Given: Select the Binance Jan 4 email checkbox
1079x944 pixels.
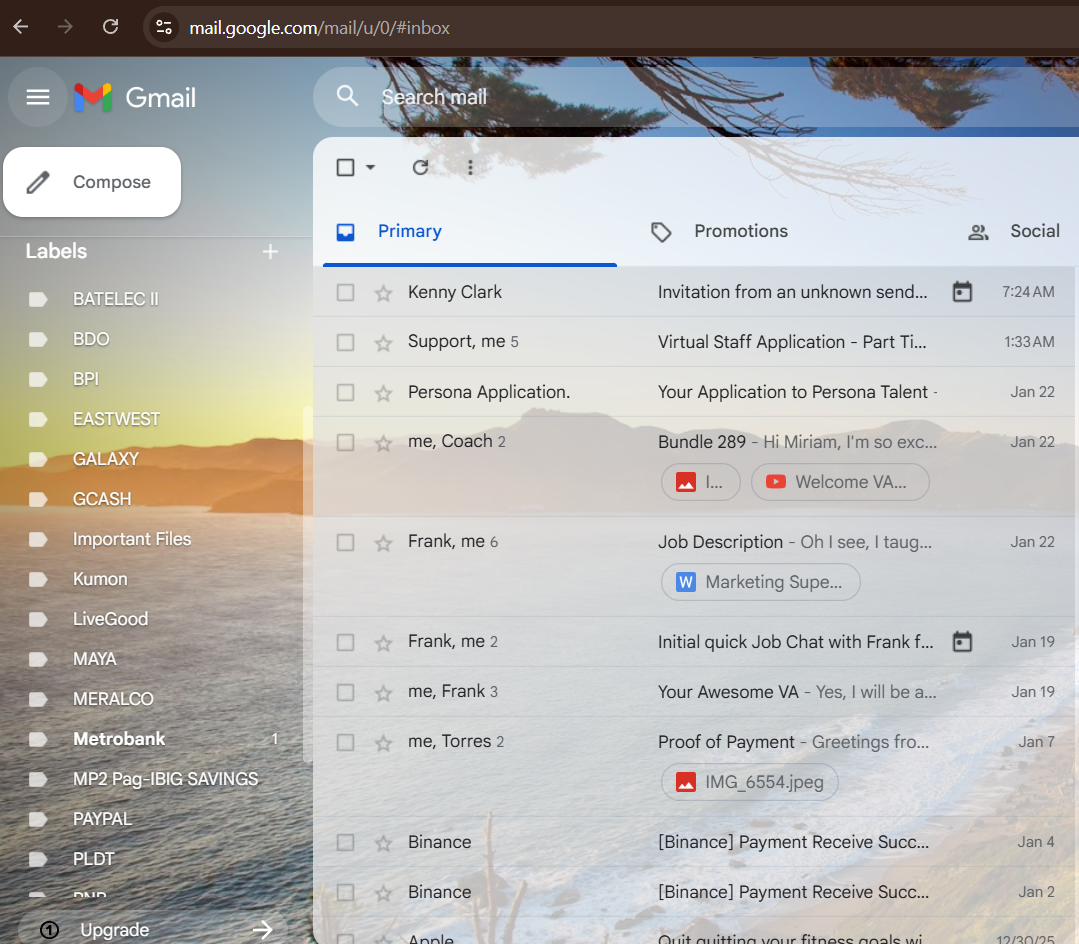Looking at the screenshot, I should 345,842.
